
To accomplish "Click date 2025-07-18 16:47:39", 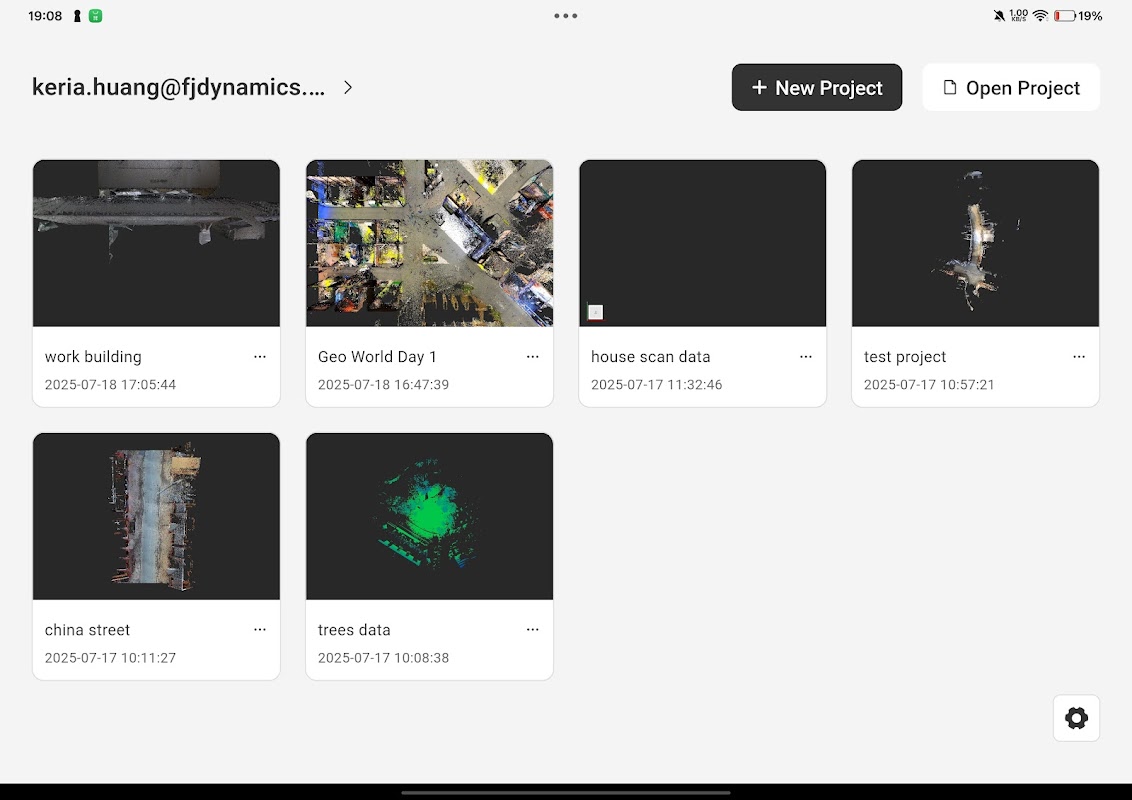I will pos(383,385).
